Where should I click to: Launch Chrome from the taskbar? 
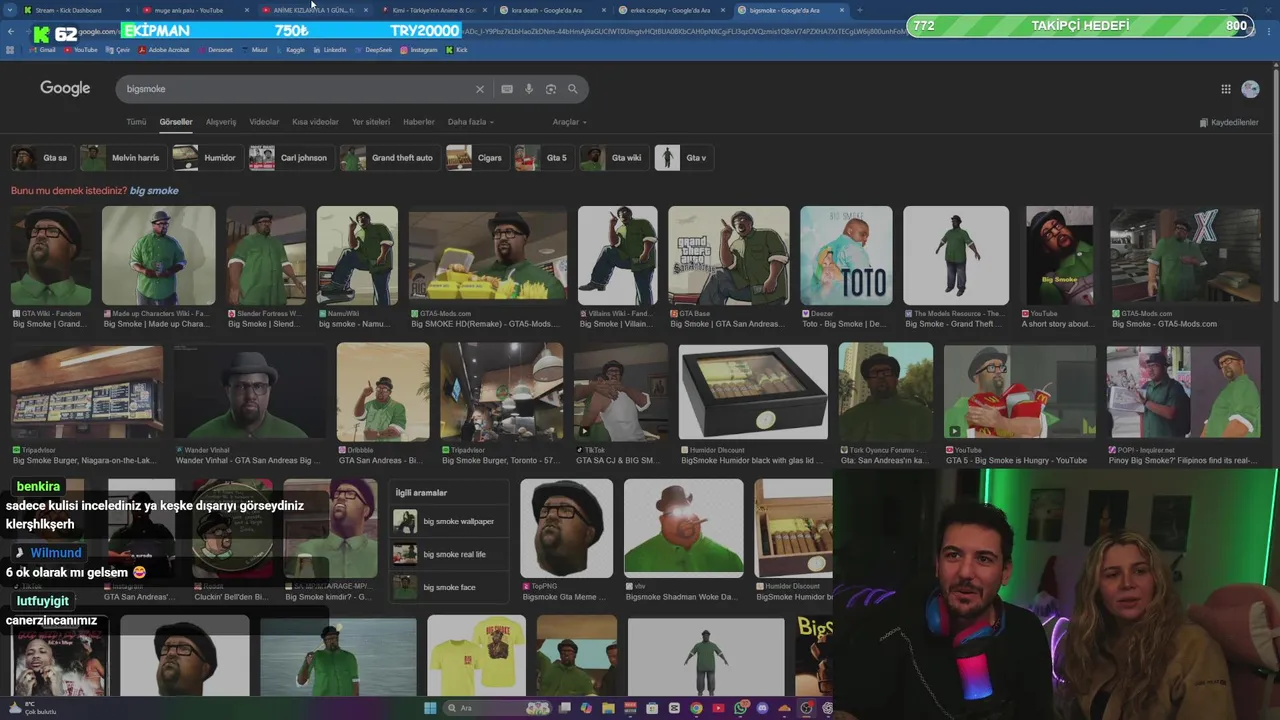pyautogui.click(x=696, y=708)
